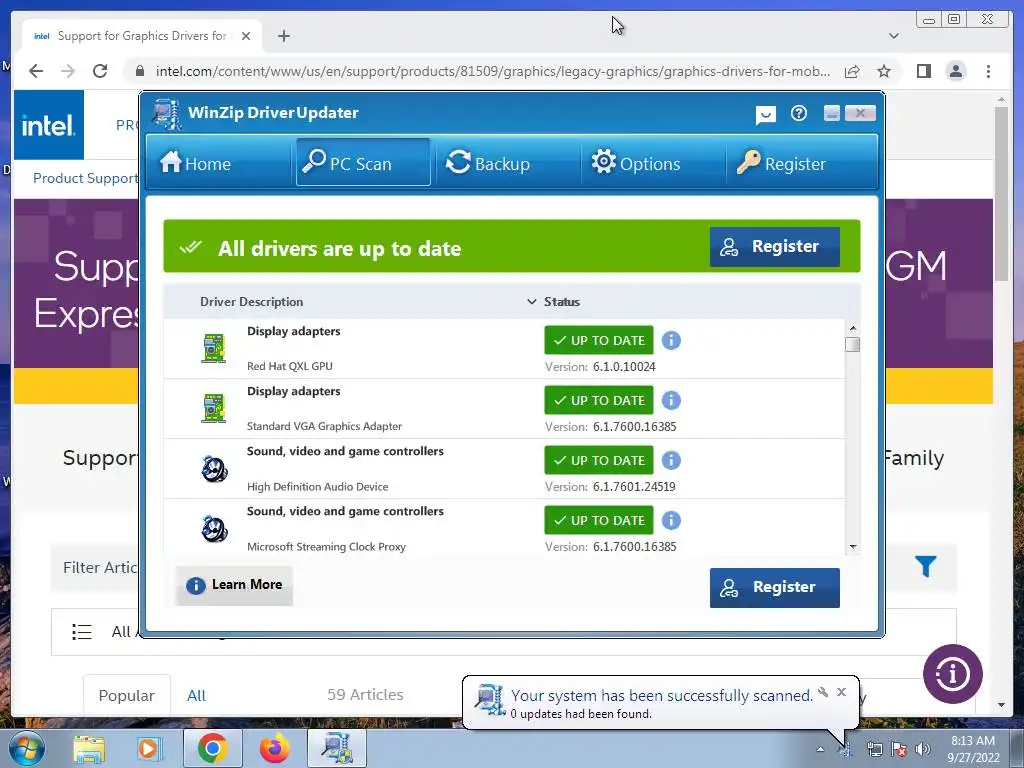1024x768 pixels.
Task: Select the Red Hat QXL GPU text
Action: (x=290, y=366)
